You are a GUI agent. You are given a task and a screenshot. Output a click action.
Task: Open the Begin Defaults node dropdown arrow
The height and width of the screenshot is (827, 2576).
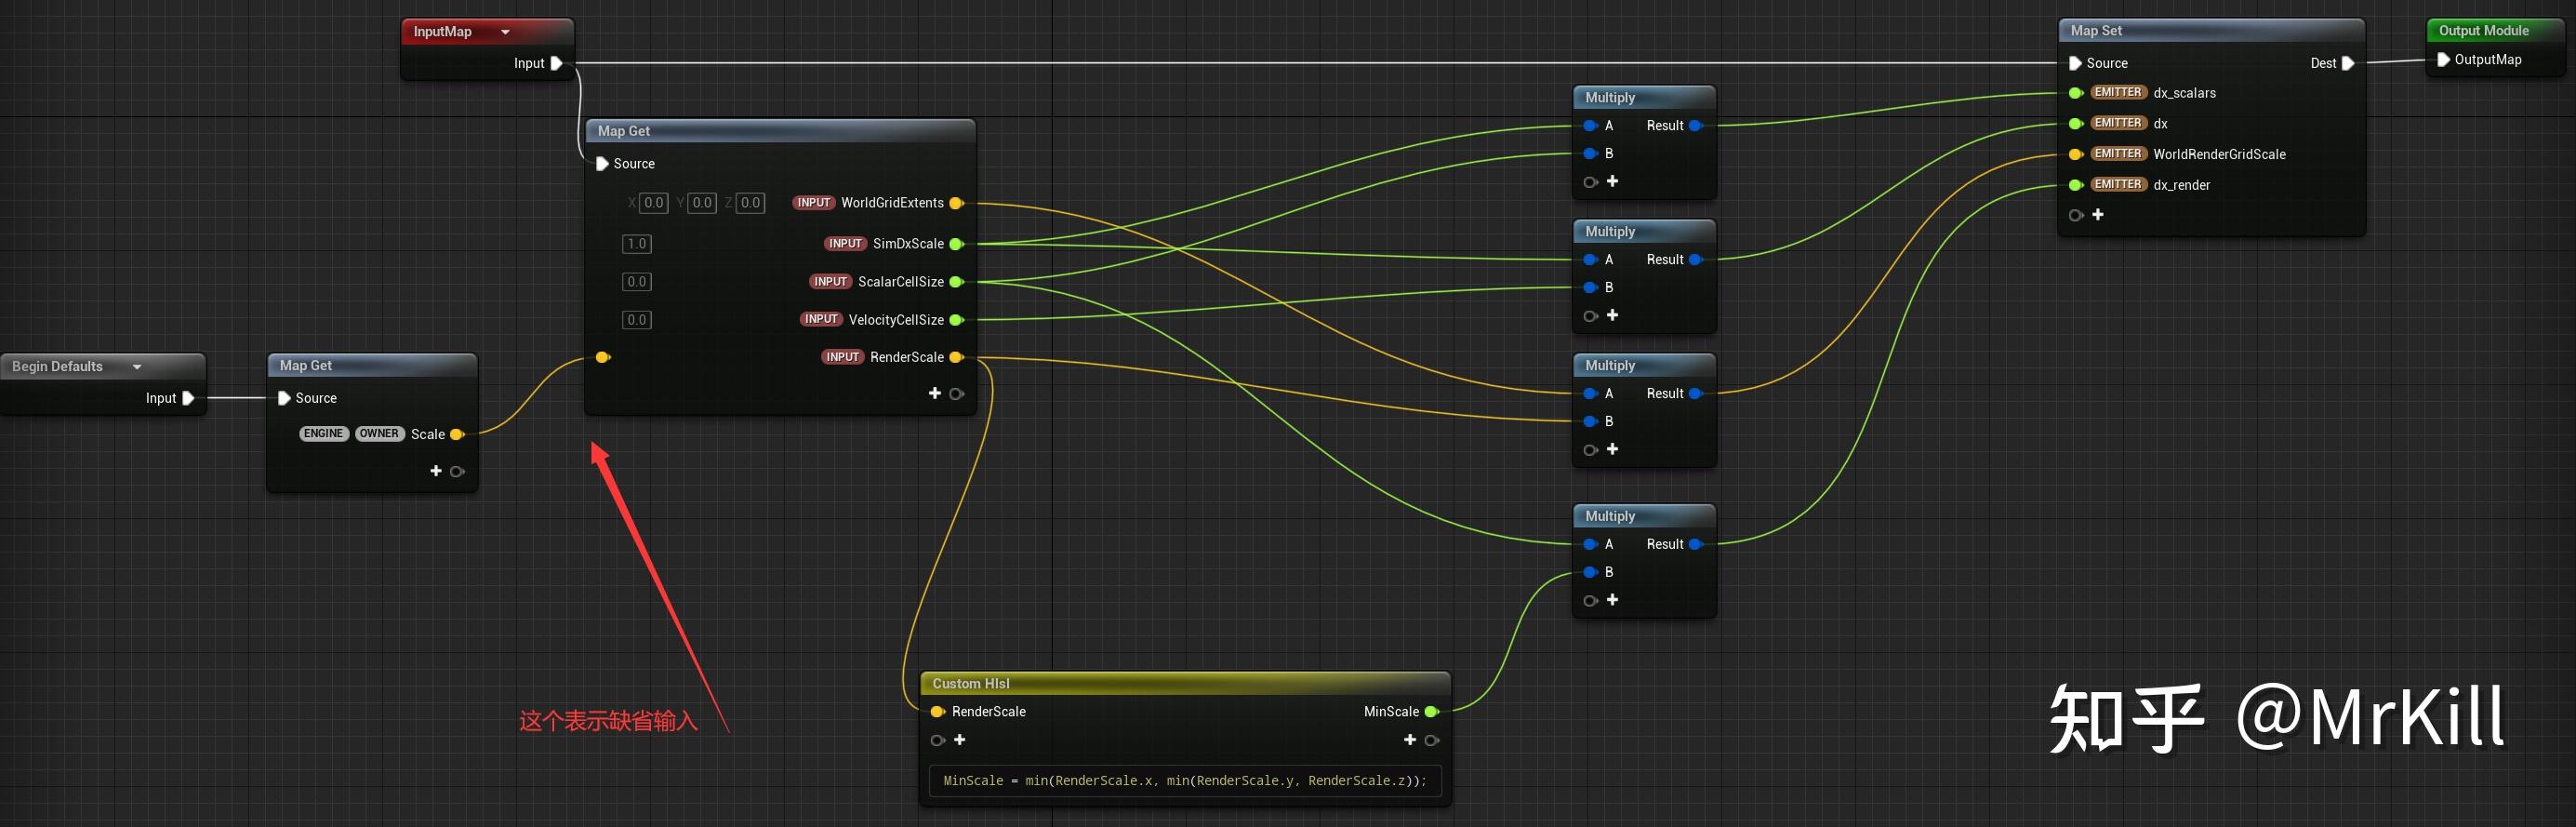coord(137,367)
